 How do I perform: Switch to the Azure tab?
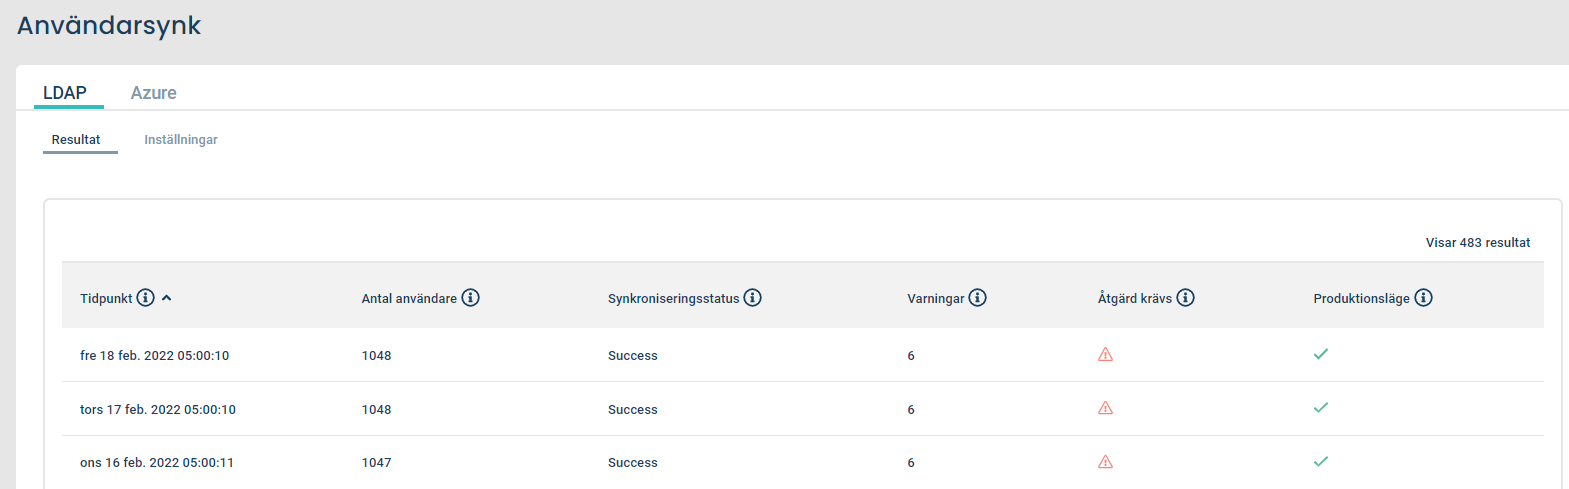[154, 93]
